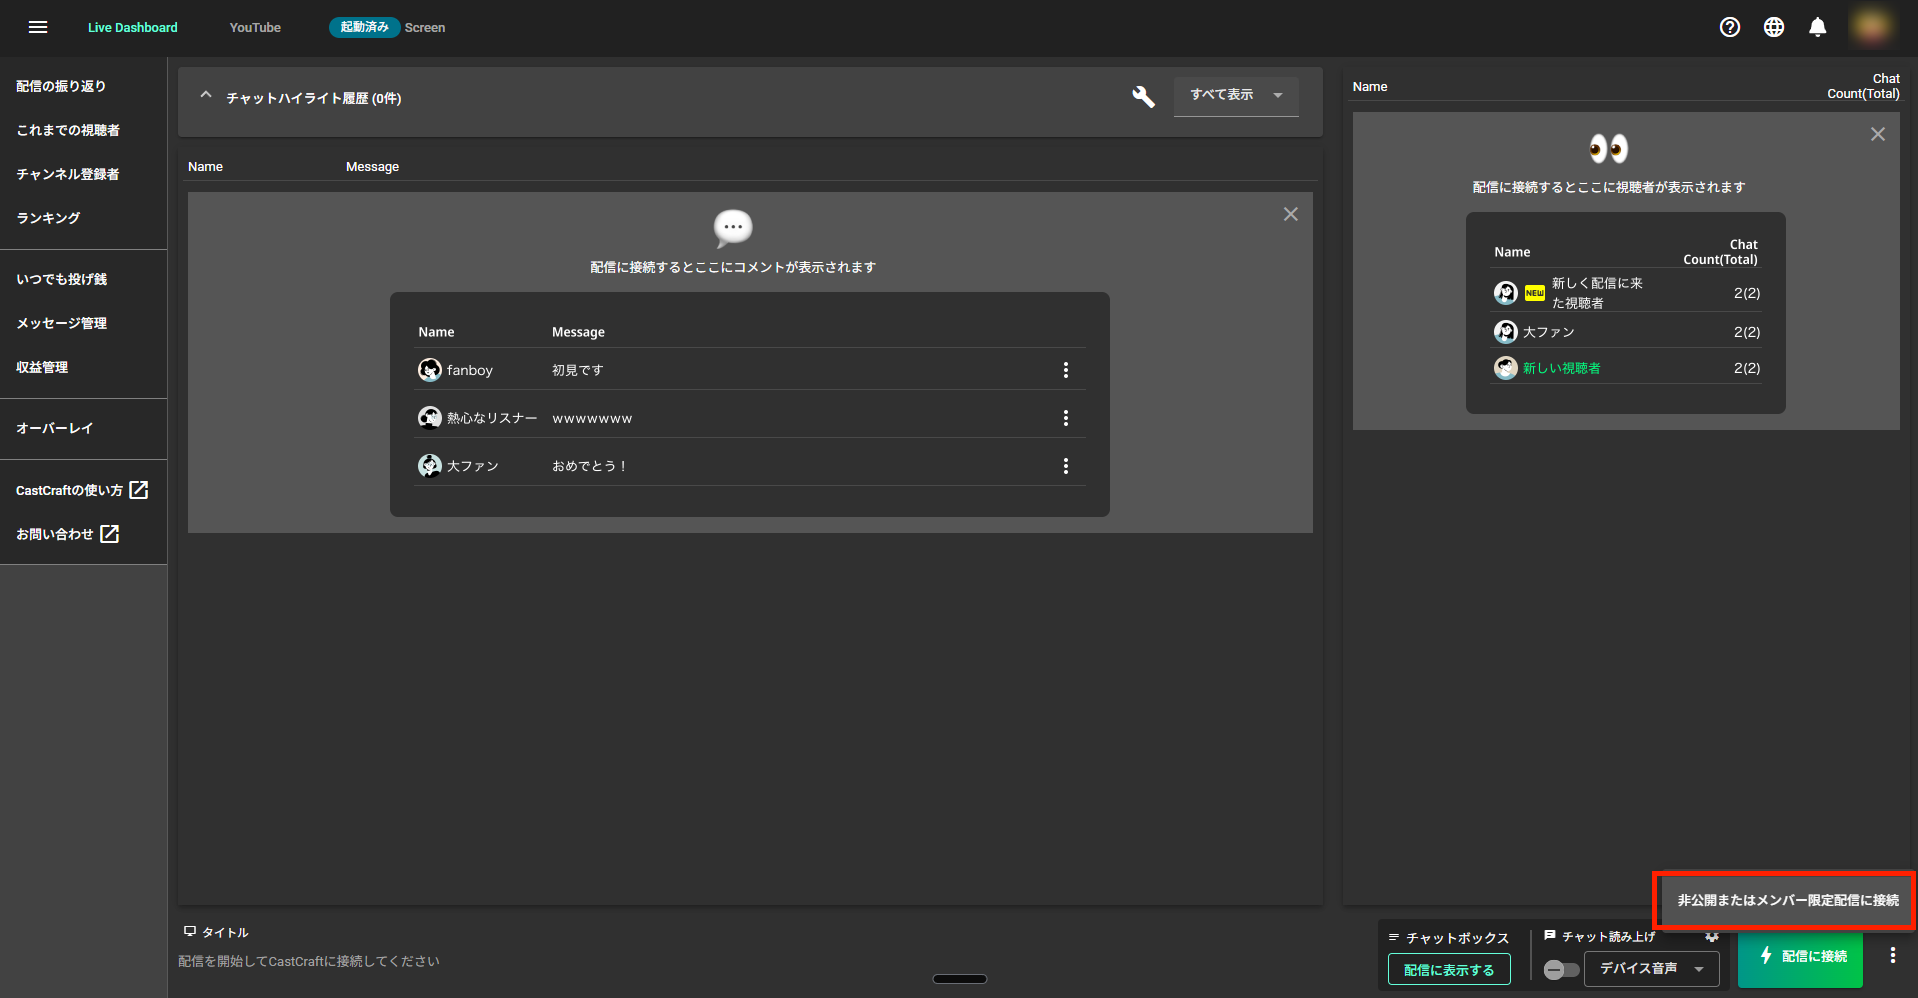Close the viewer placeholder panel with its X
The width and height of the screenshot is (1918, 998).
tap(1878, 134)
